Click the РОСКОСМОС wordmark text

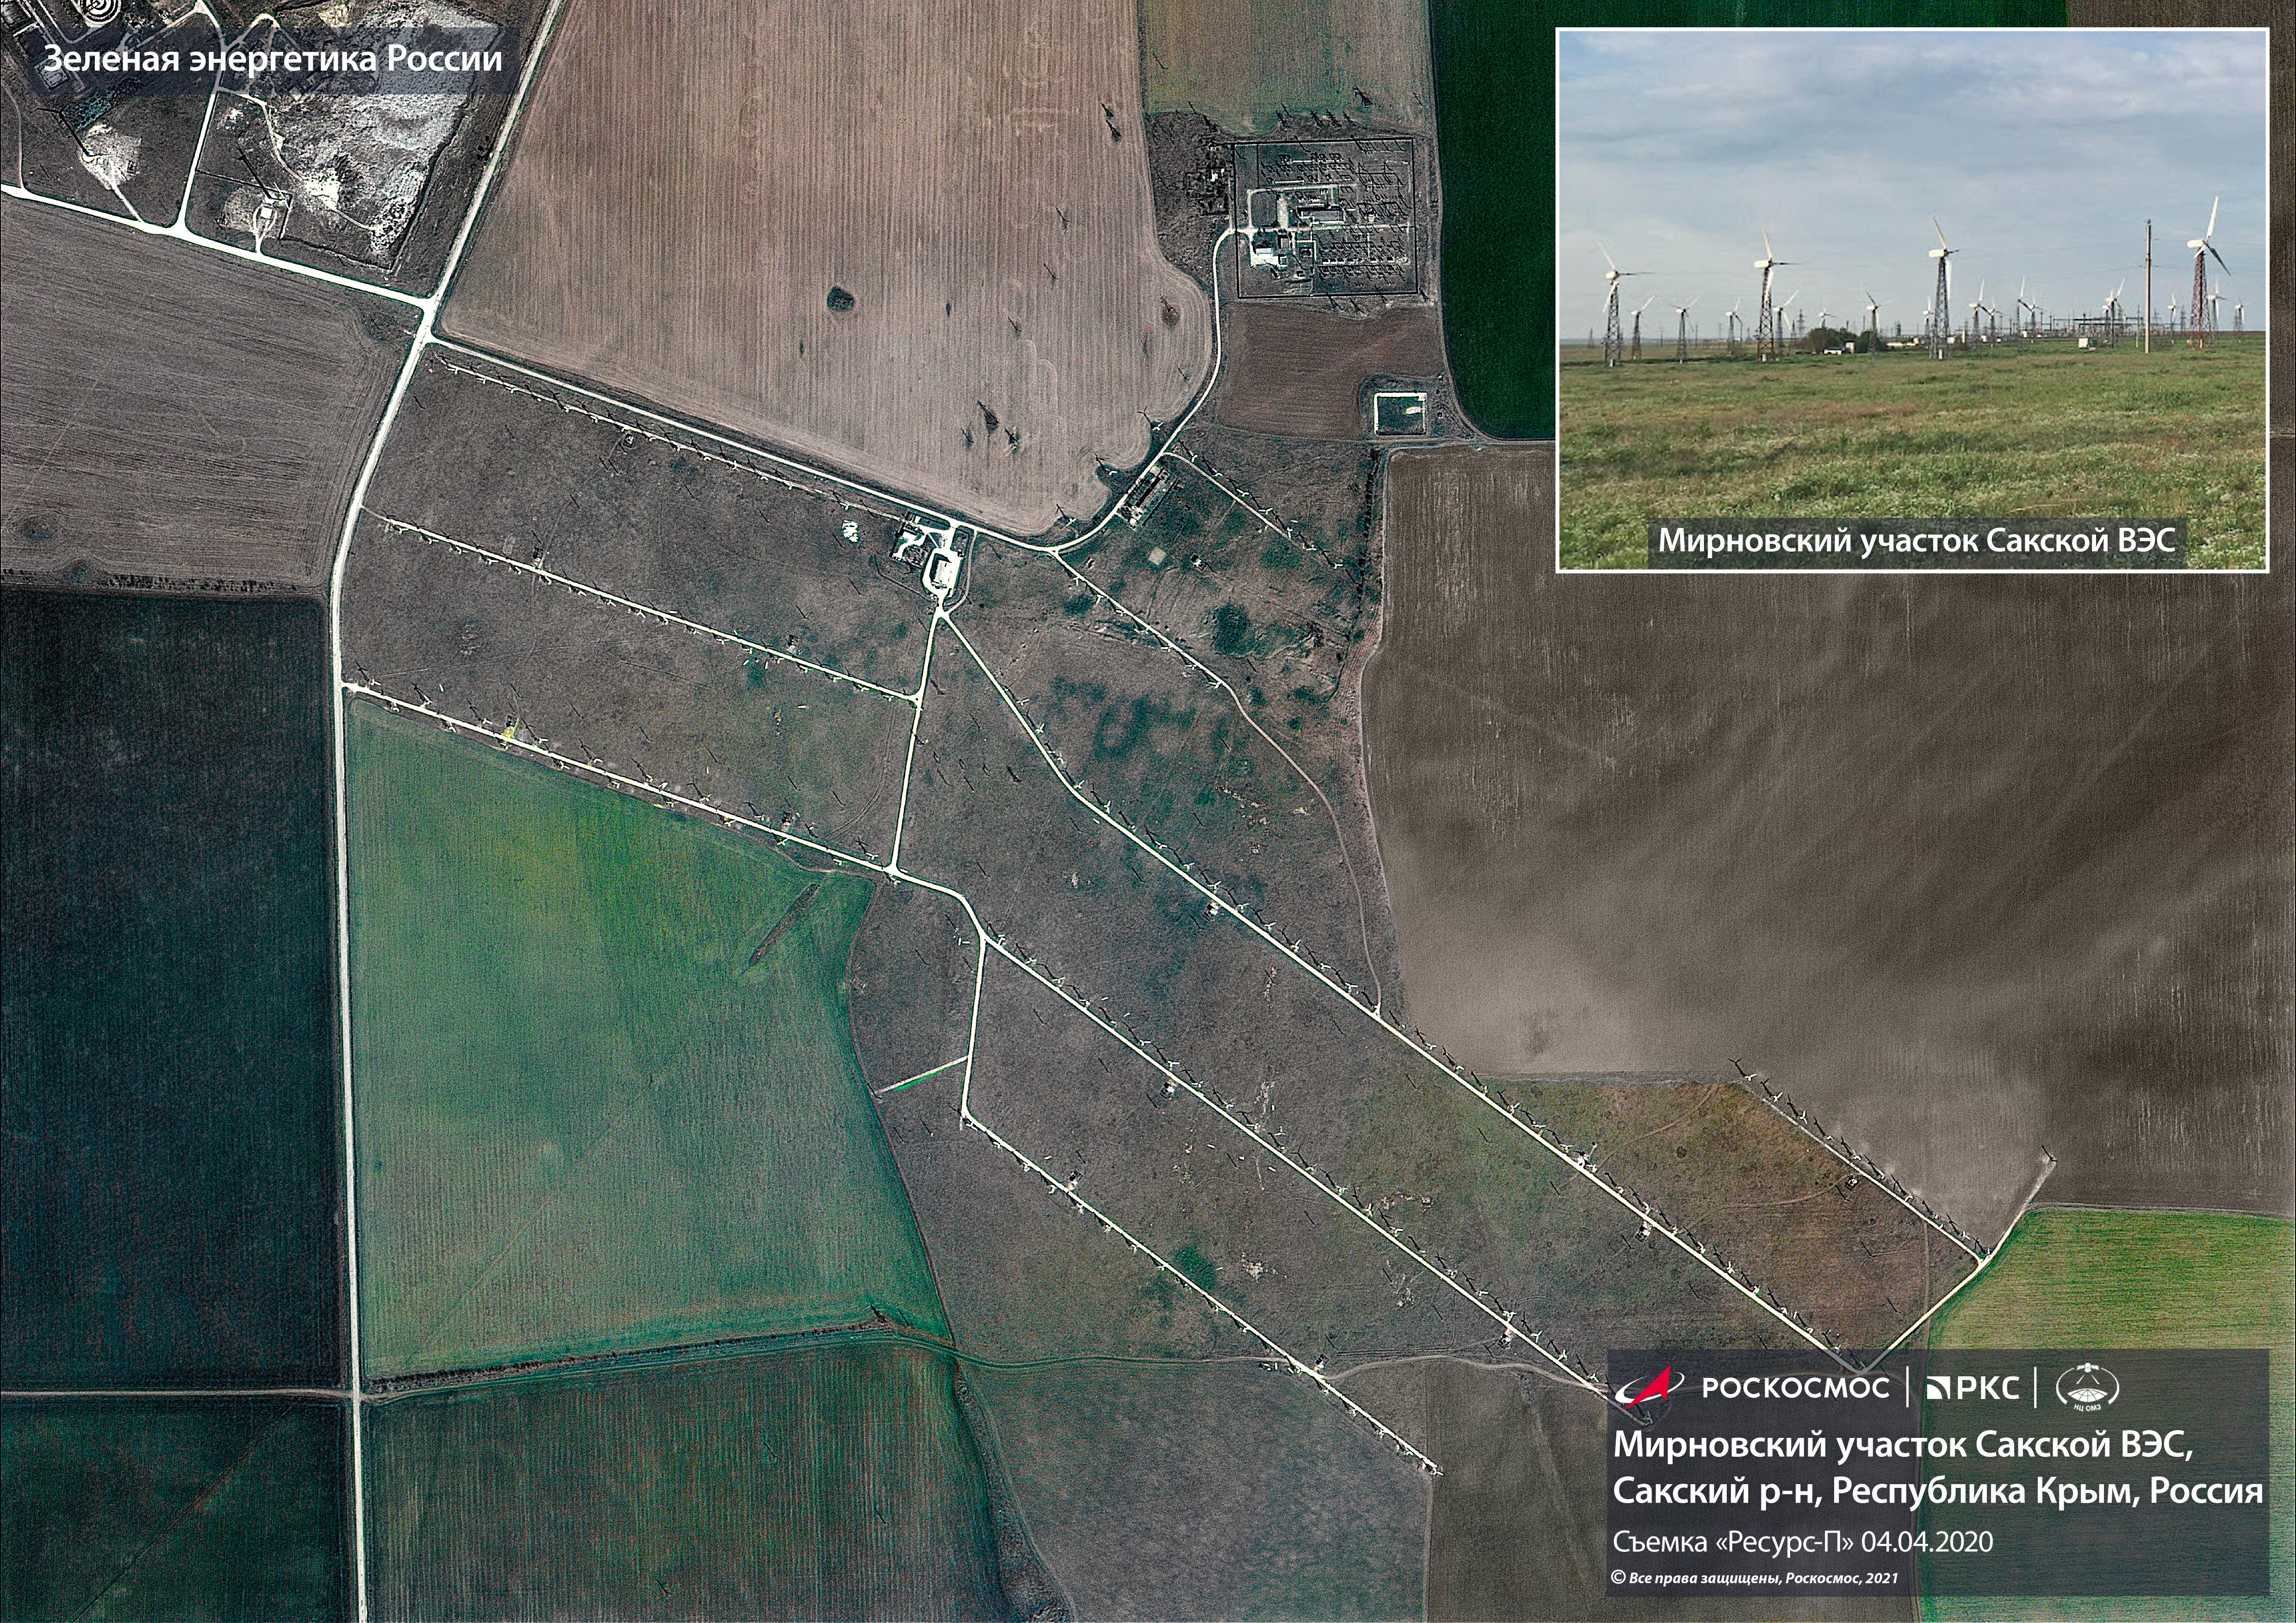[x=1795, y=1387]
